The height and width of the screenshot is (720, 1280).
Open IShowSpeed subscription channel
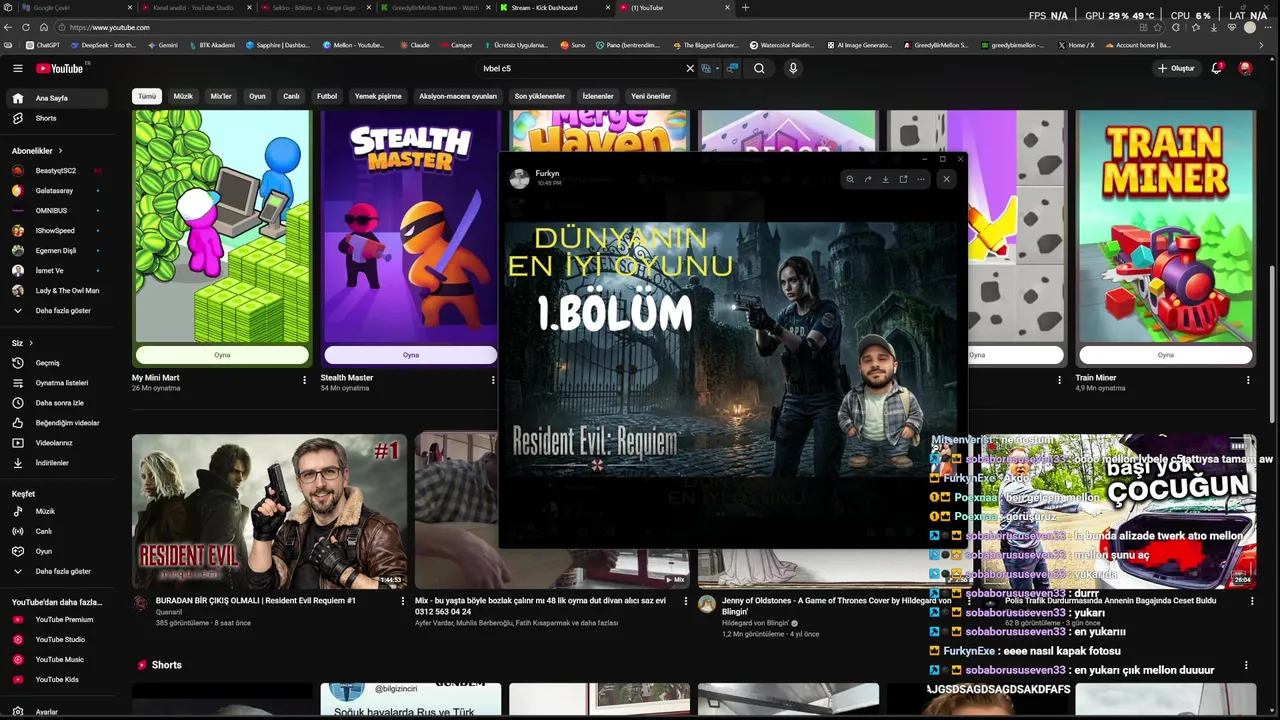pyautogui.click(x=57, y=230)
